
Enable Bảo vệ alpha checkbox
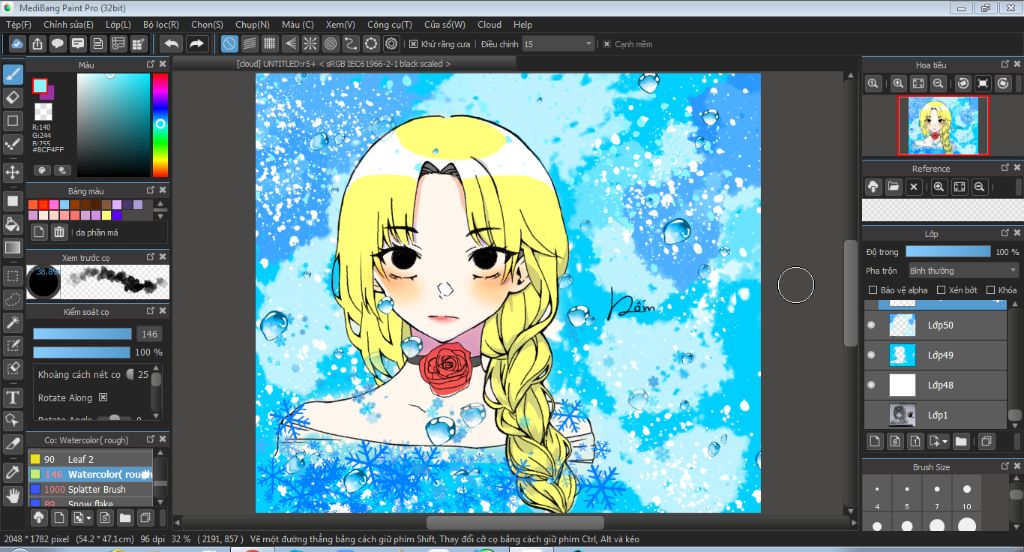click(872, 289)
